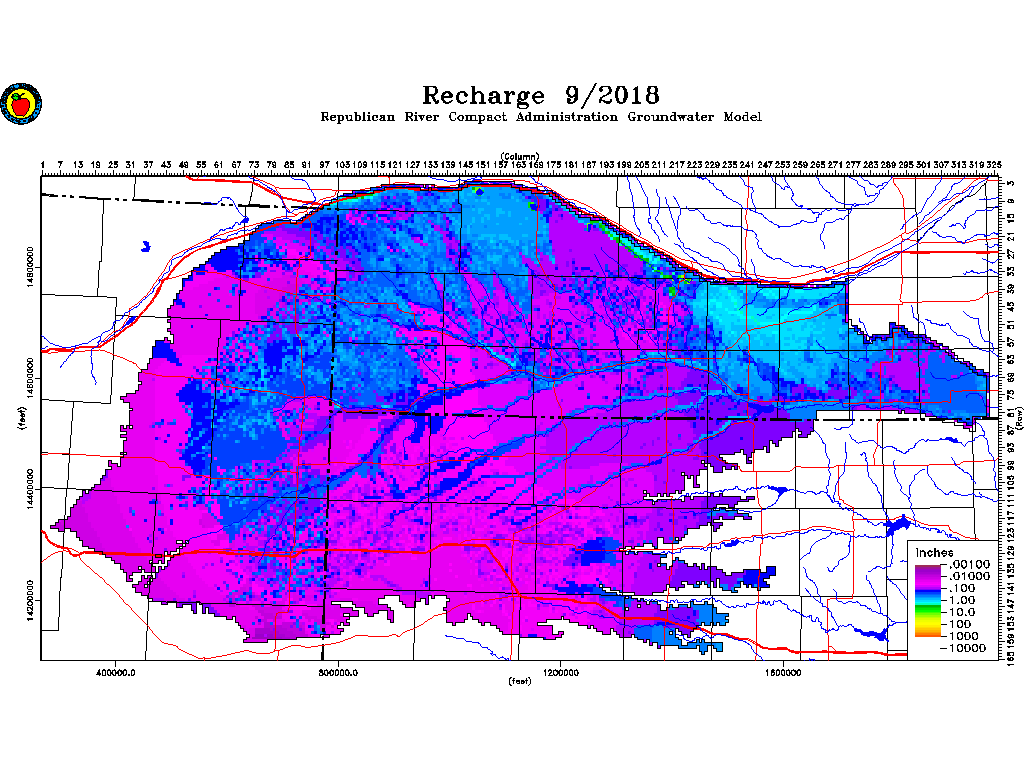Click the small blue lake in northwest corner
The width and height of the screenshot is (1024, 768).
pos(146,244)
